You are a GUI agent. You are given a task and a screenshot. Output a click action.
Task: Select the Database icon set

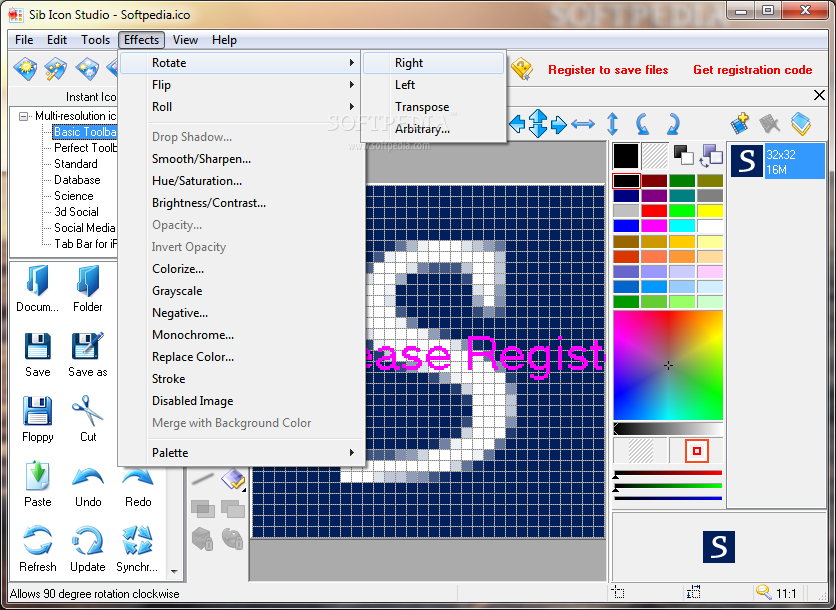[x=77, y=180]
